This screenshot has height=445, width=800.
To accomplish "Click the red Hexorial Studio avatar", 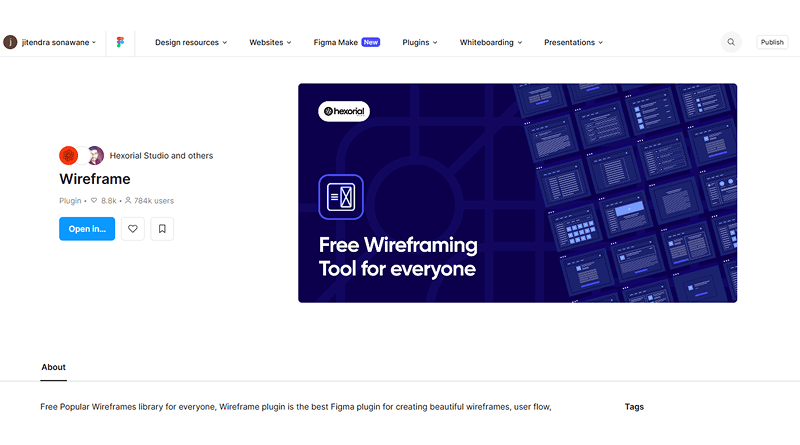I will pyautogui.click(x=68, y=156).
